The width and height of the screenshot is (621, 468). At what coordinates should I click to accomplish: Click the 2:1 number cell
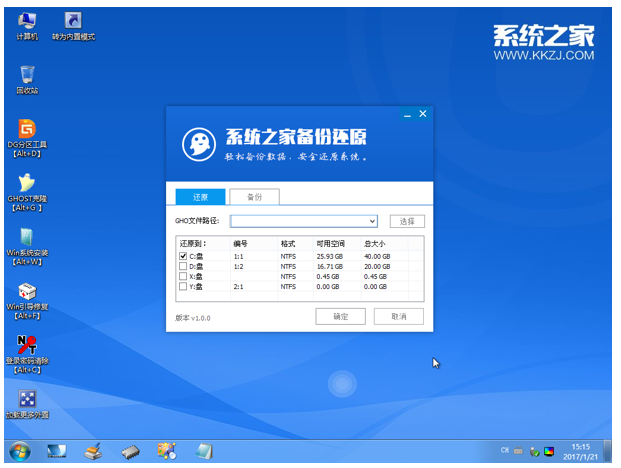[x=238, y=286]
